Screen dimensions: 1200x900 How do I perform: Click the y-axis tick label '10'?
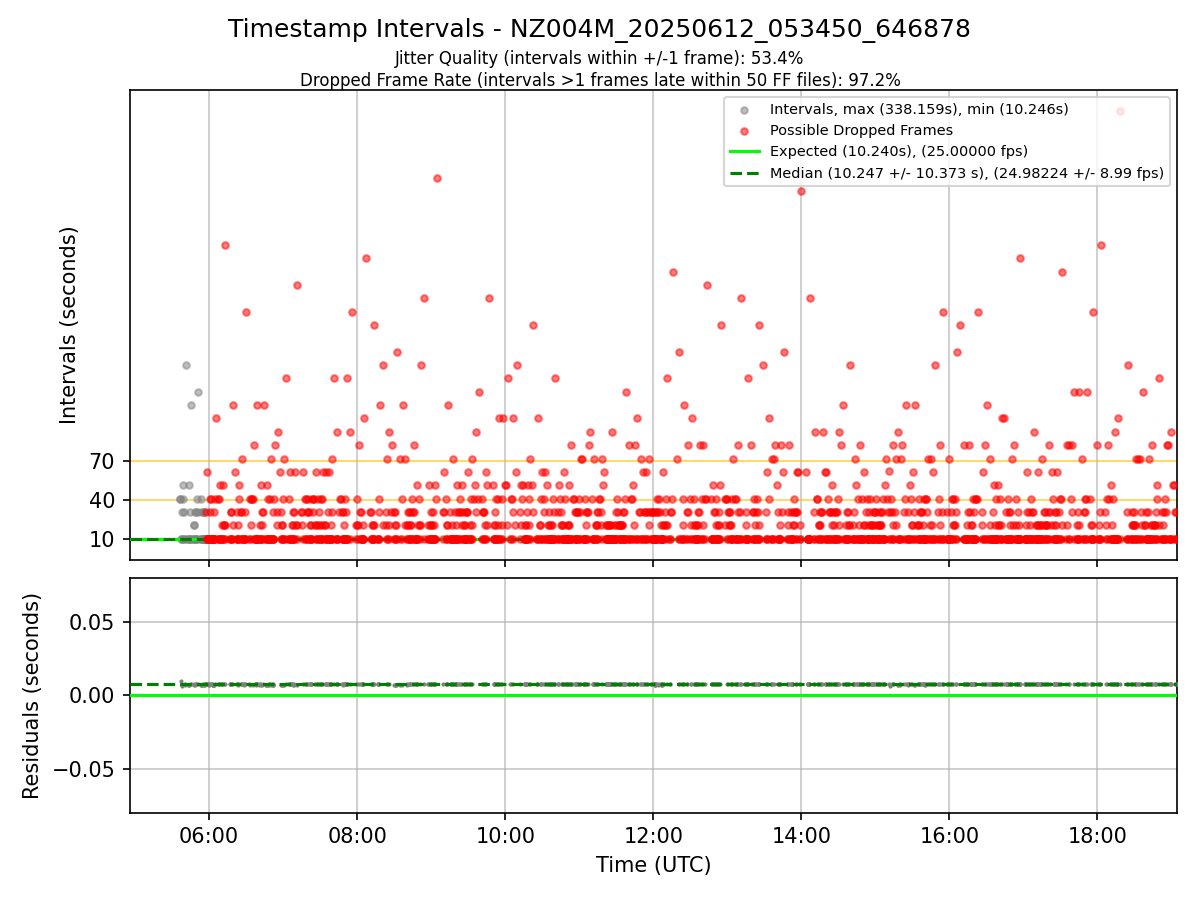[104, 539]
